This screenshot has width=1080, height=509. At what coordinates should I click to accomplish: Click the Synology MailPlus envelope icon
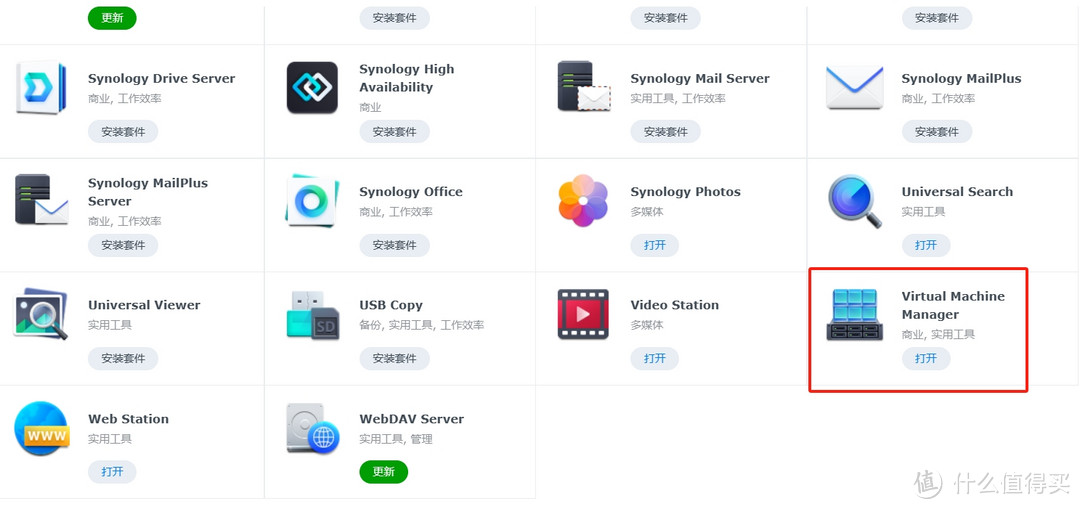(855, 87)
